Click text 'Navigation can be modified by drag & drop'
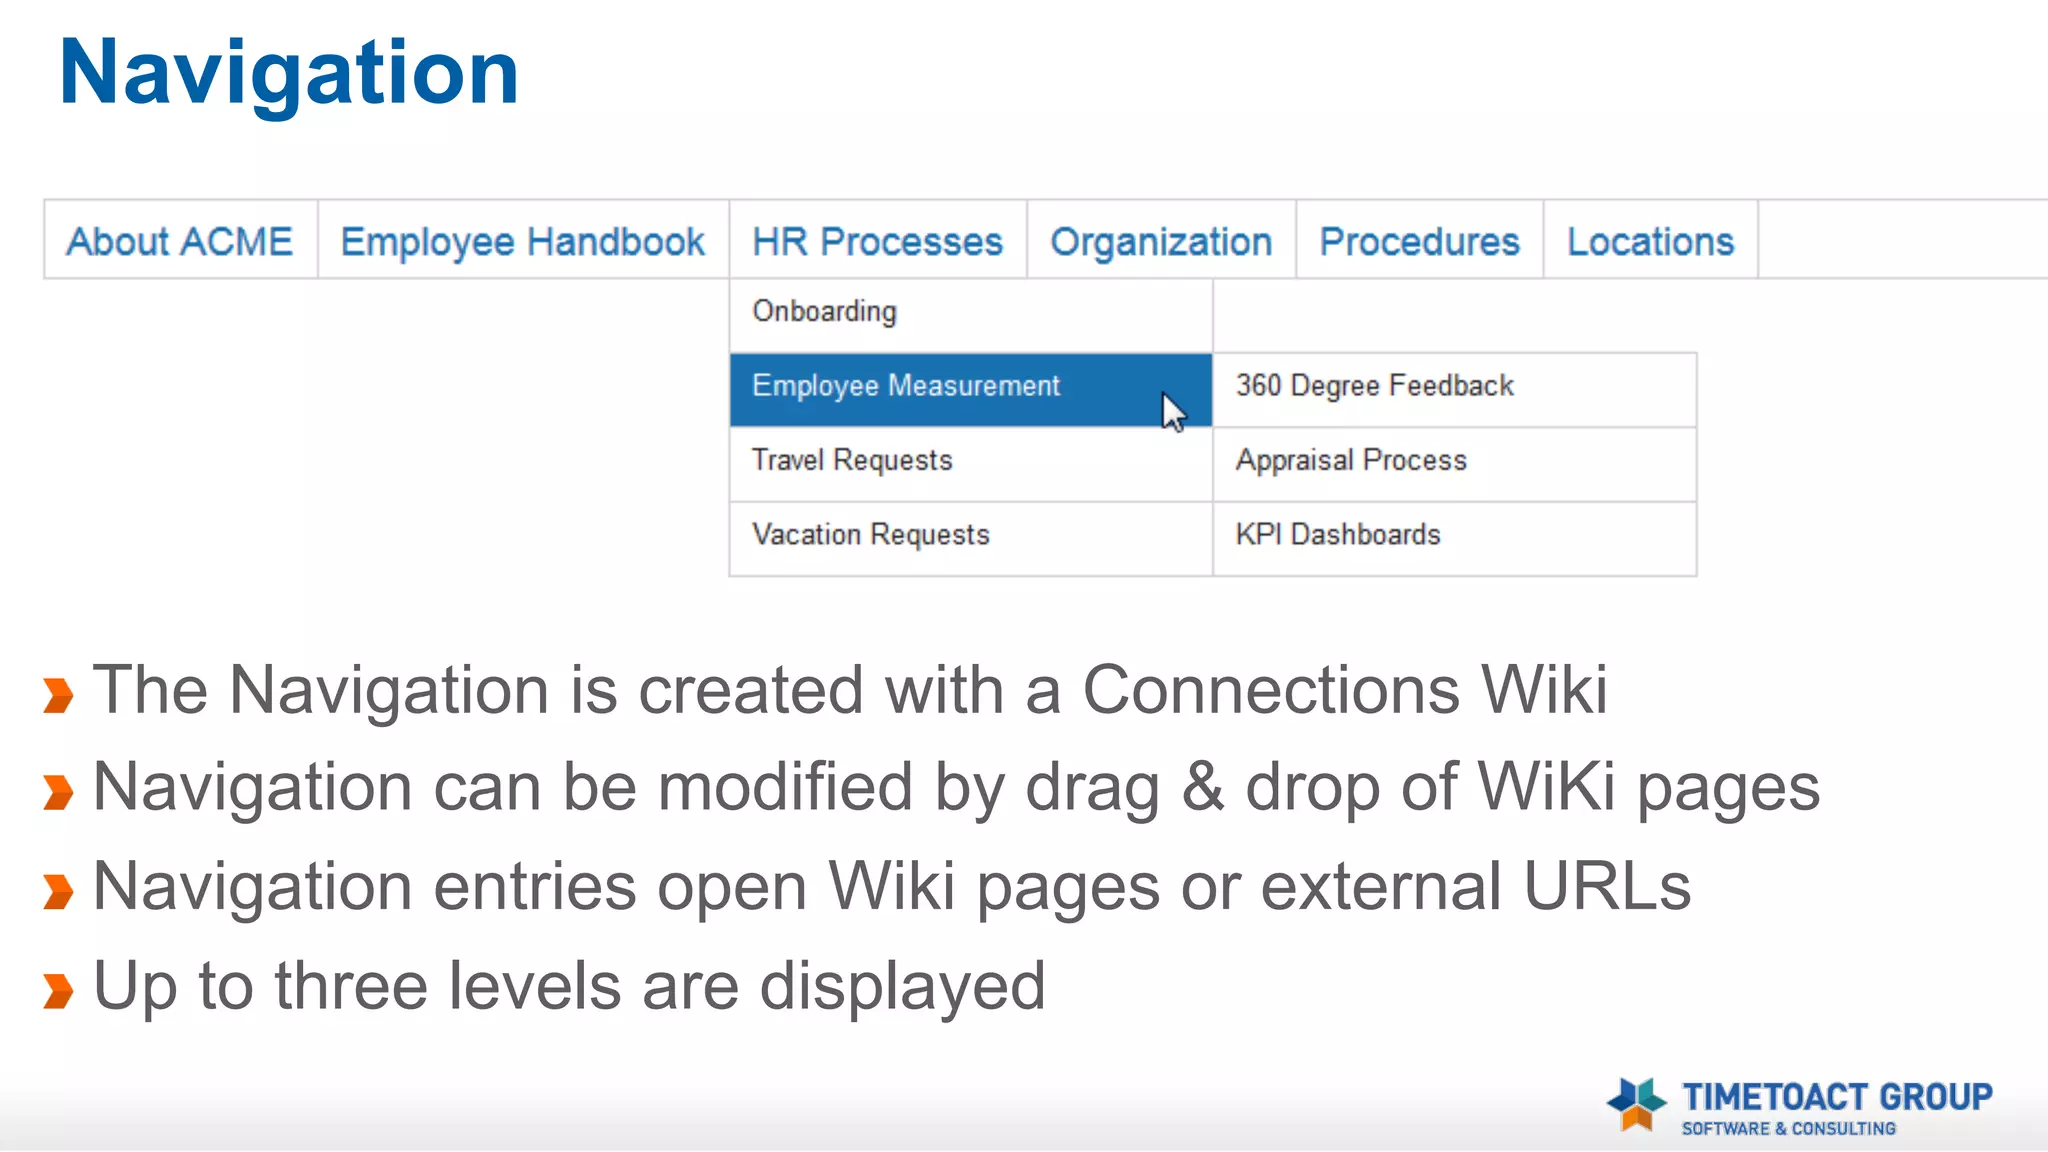Viewport: 2048px width, 1152px height. 735,789
